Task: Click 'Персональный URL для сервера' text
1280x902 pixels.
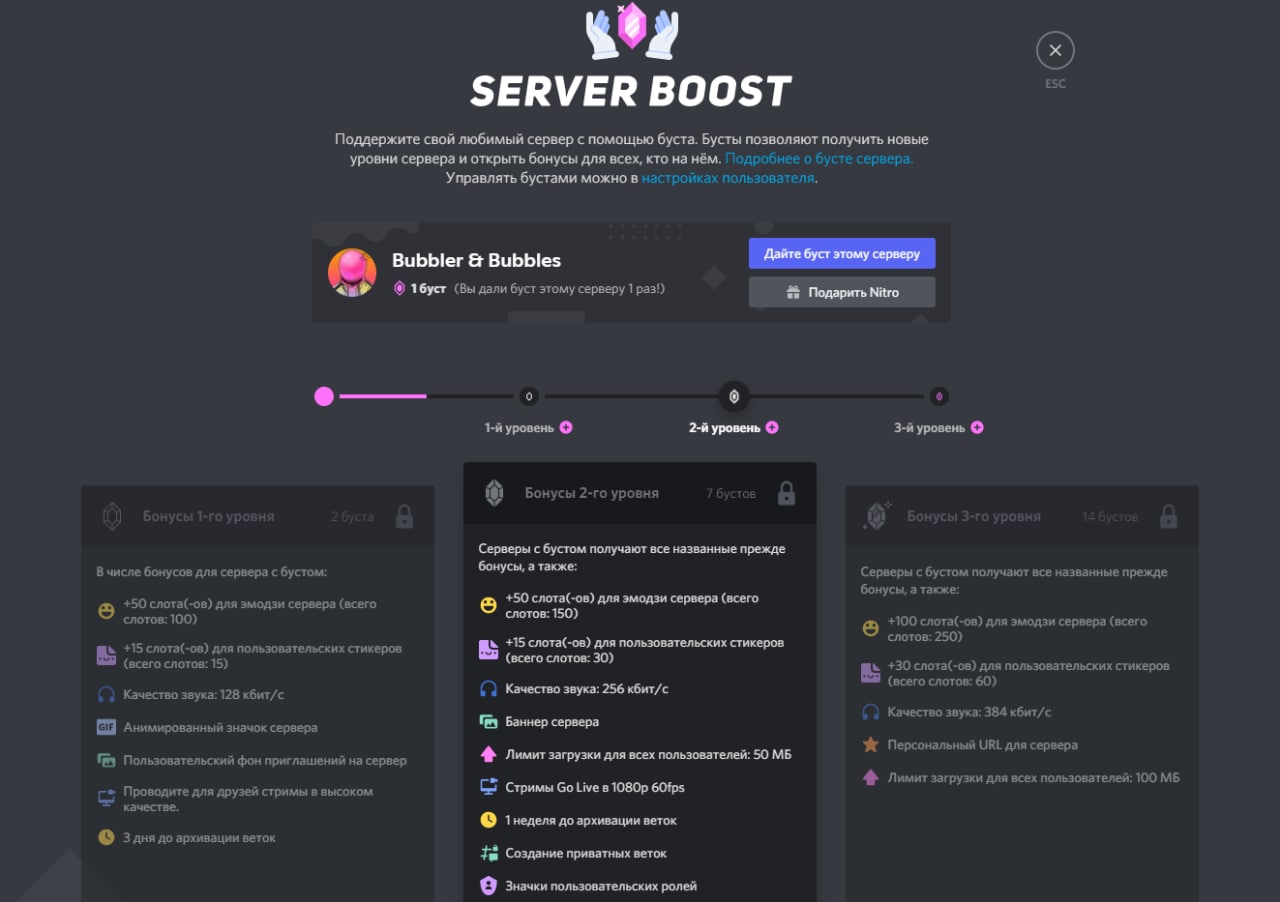Action: coord(983,745)
